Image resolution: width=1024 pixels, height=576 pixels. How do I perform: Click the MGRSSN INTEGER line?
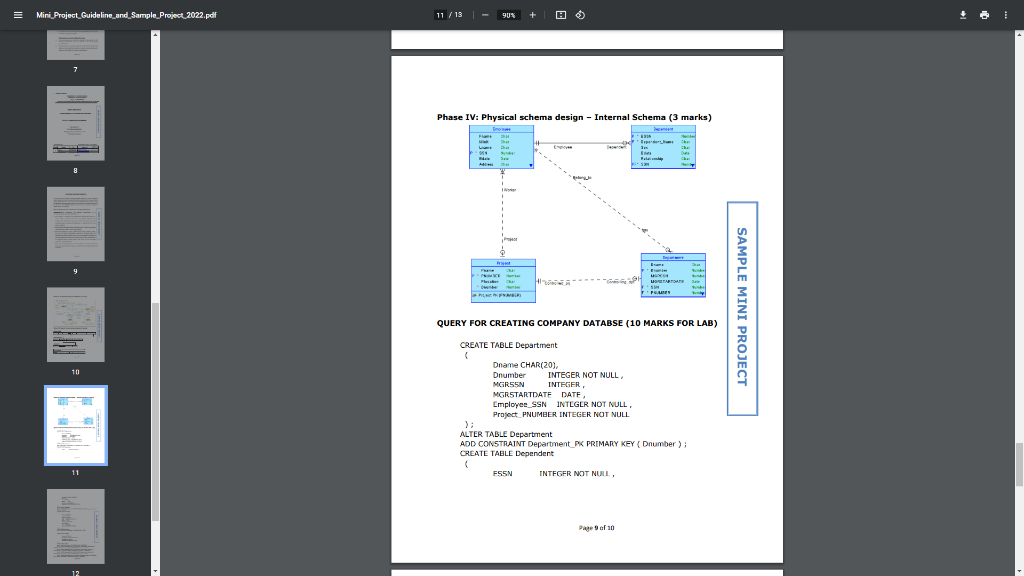539,385
